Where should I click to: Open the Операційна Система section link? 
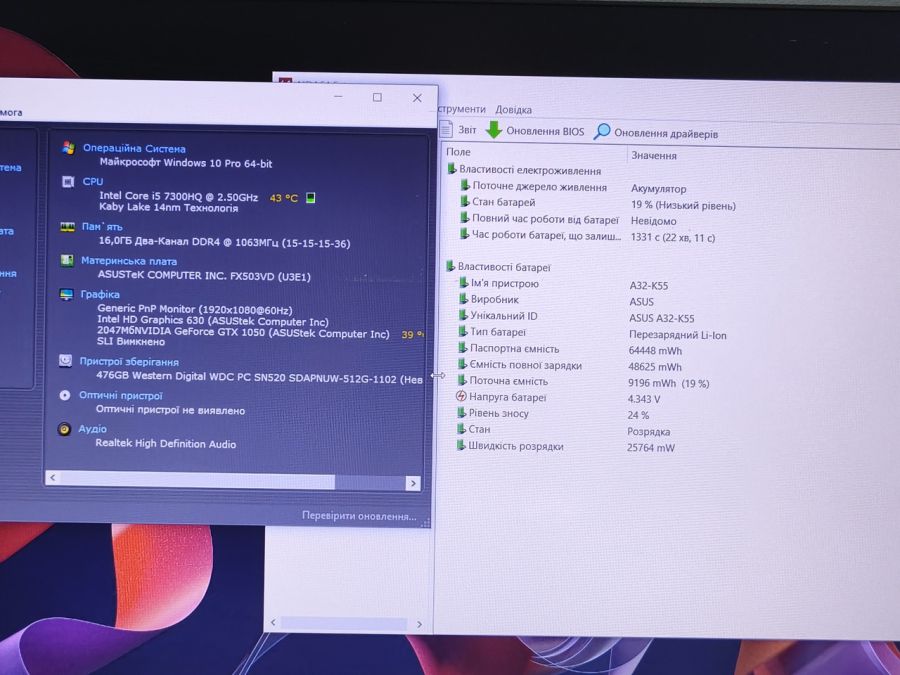click(x=134, y=148)
